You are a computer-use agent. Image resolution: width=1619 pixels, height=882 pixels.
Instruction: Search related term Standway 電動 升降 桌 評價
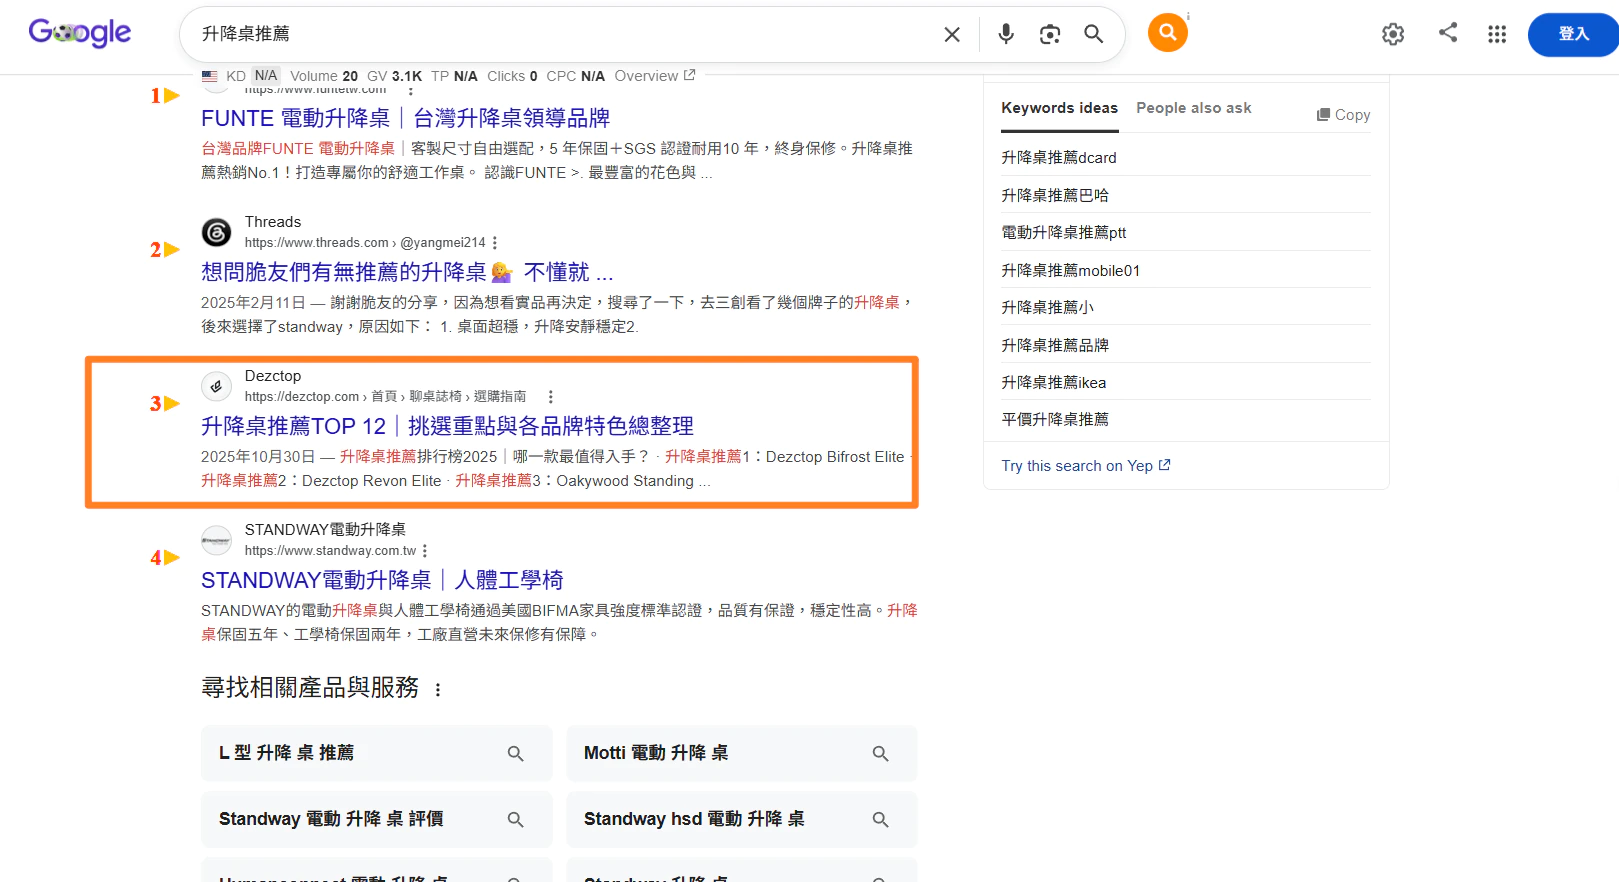click(377, 819)
